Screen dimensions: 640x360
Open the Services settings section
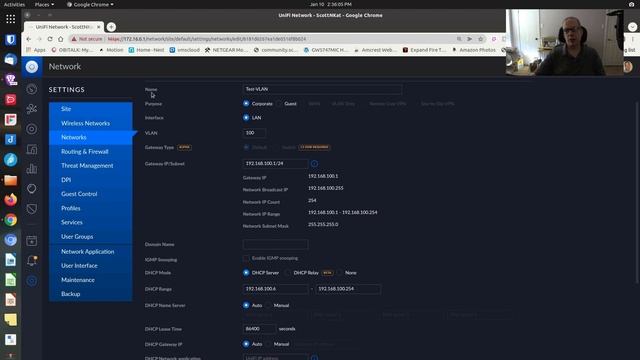click(x=91, y=222)
